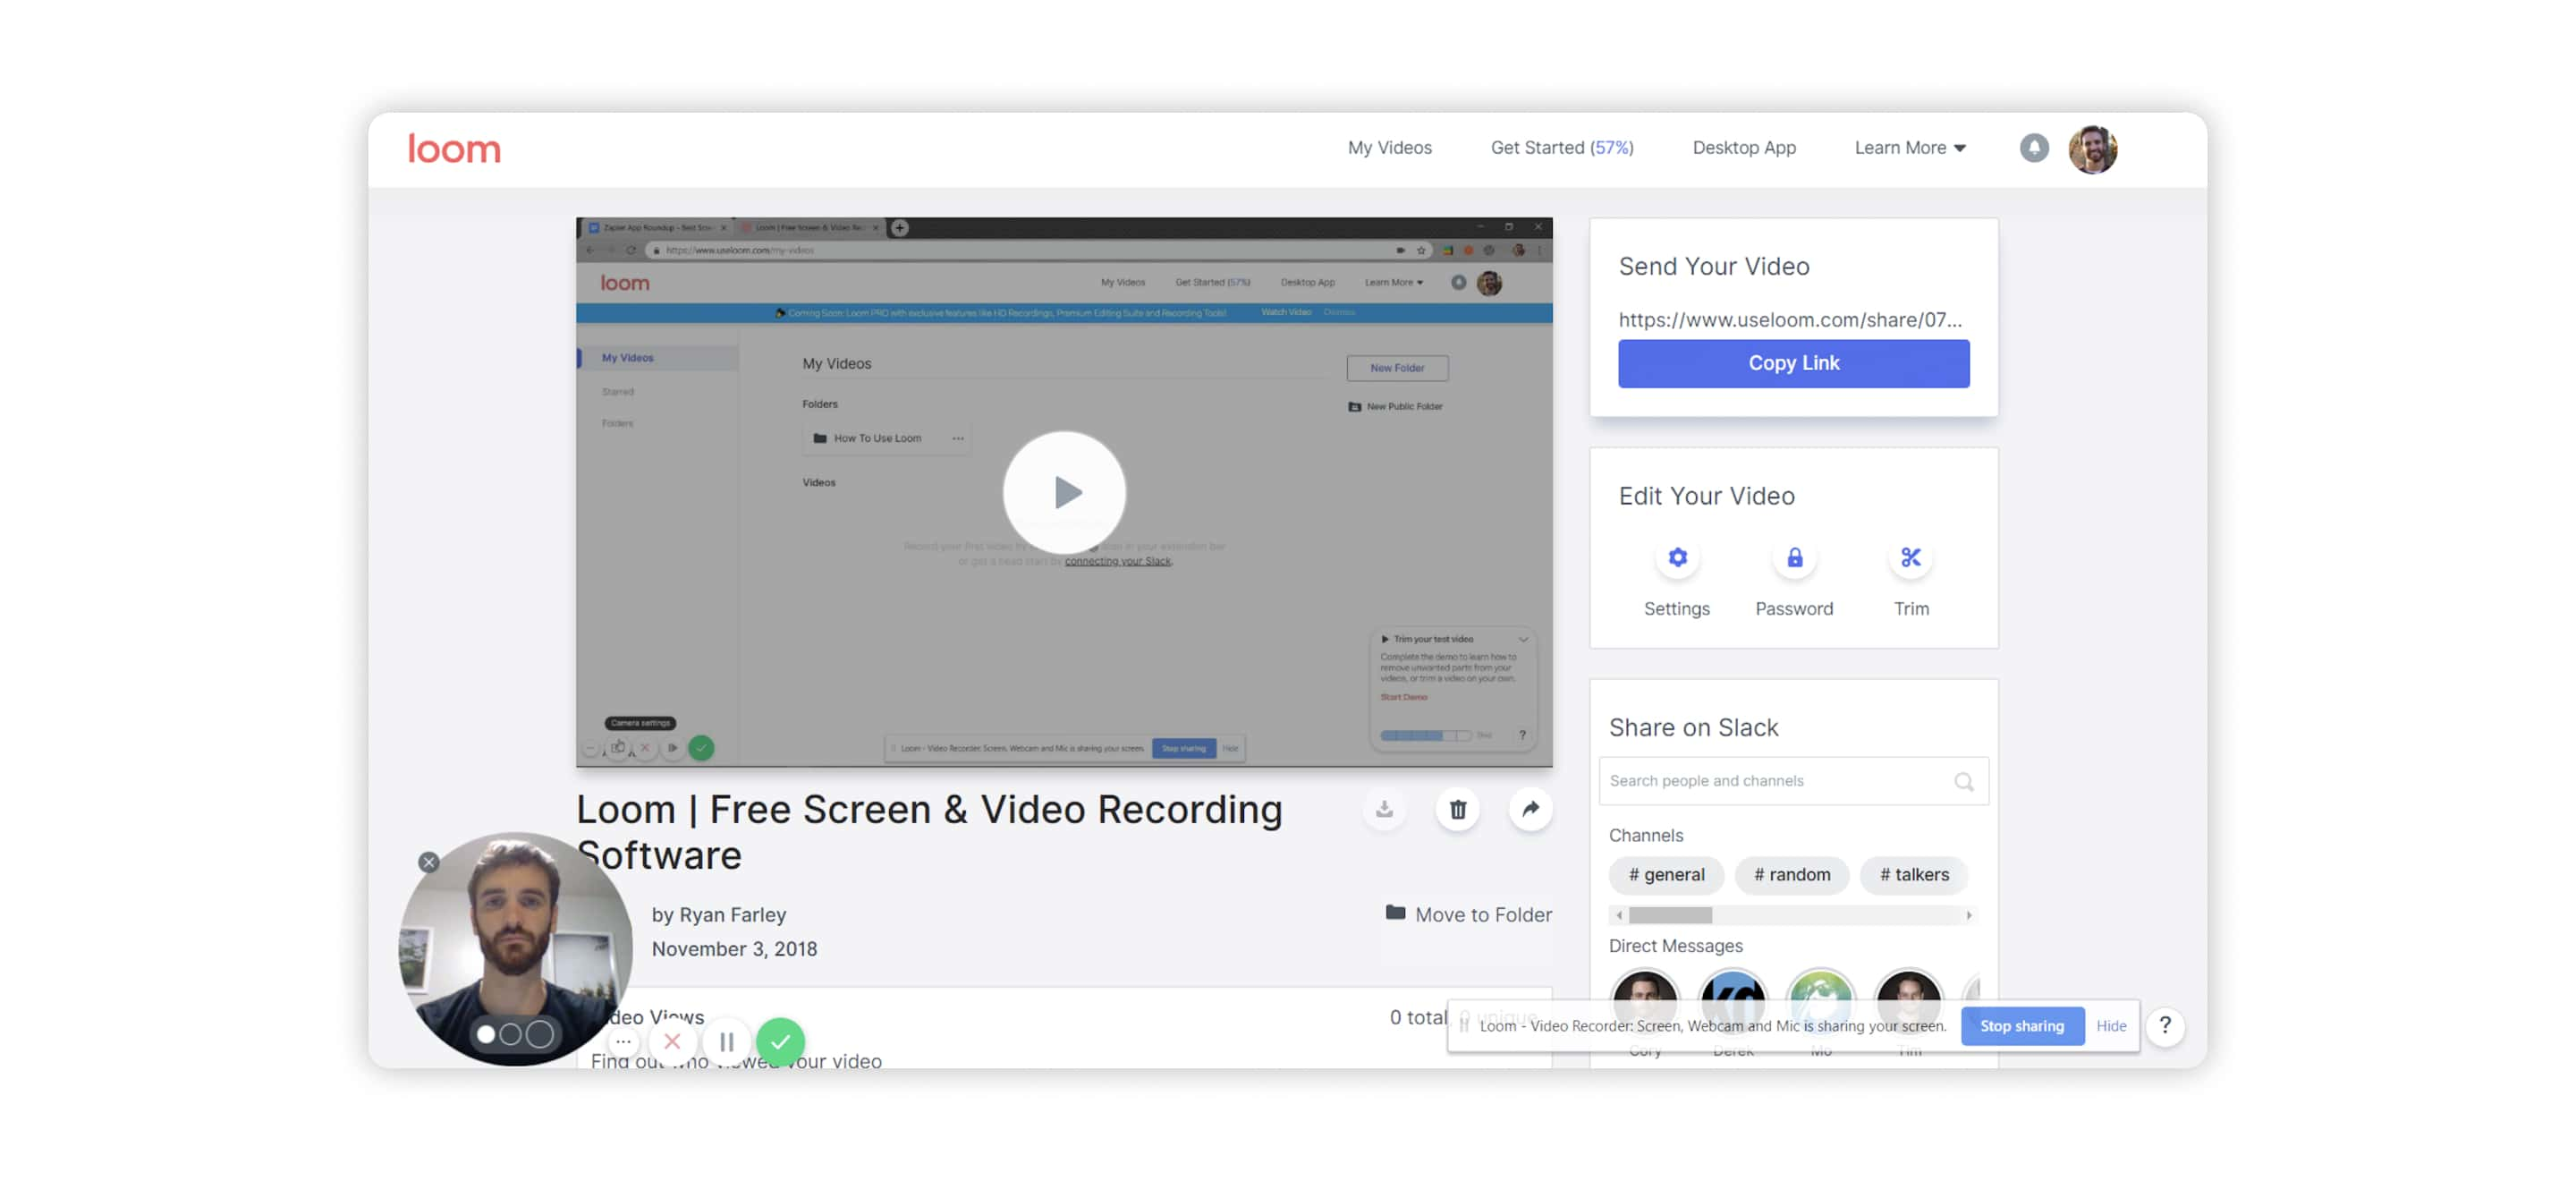Screen dimensions: 2576x1181
Task: Select the #random Slack channel
Action: (x=1791, y=874)
